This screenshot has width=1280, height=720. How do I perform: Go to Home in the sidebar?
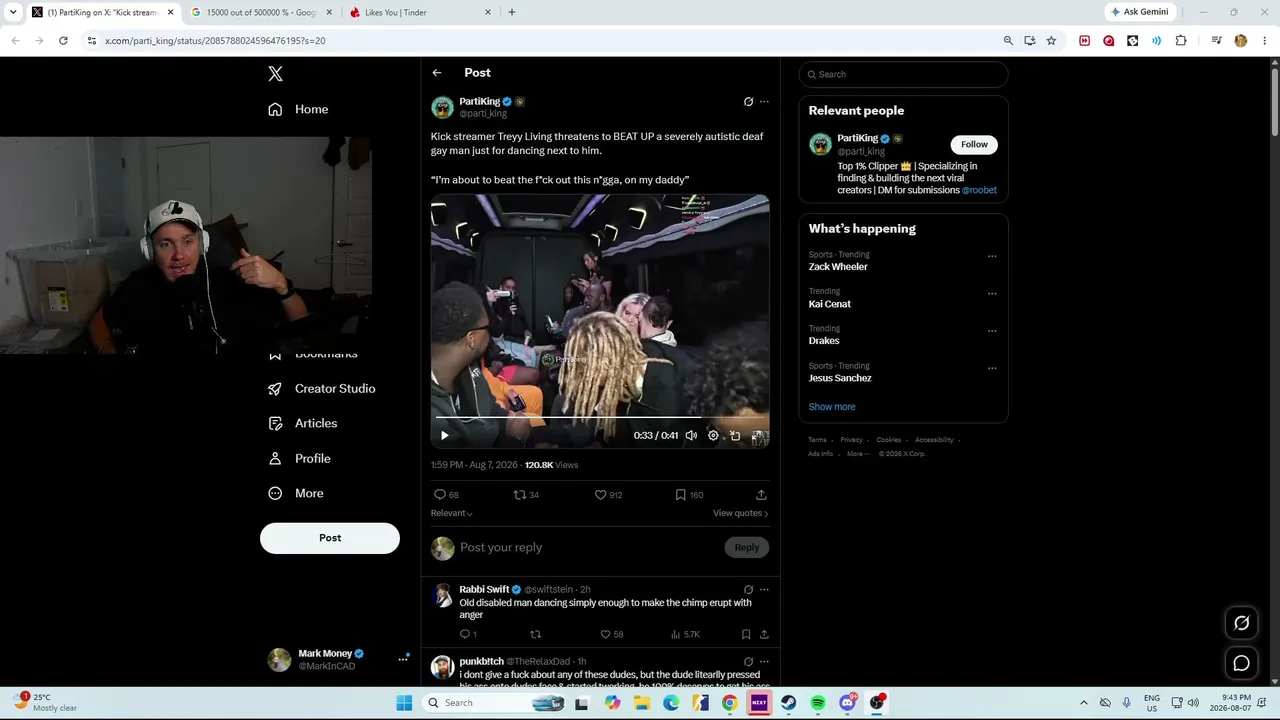tap(298, 109)
